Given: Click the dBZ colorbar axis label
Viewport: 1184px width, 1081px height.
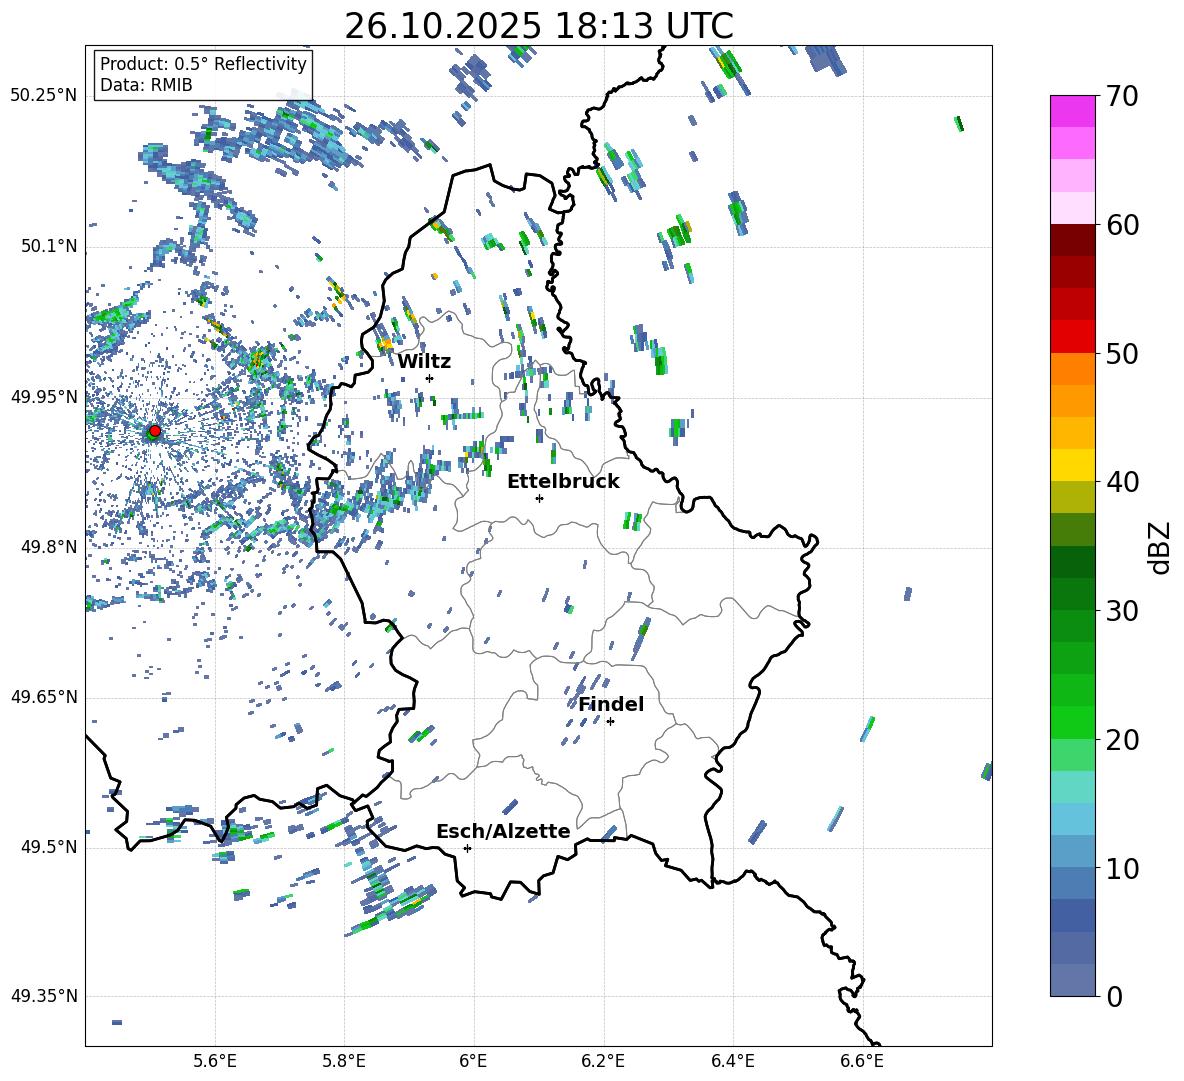Looking at the screenshot, I should click(x=1160, y=547).
